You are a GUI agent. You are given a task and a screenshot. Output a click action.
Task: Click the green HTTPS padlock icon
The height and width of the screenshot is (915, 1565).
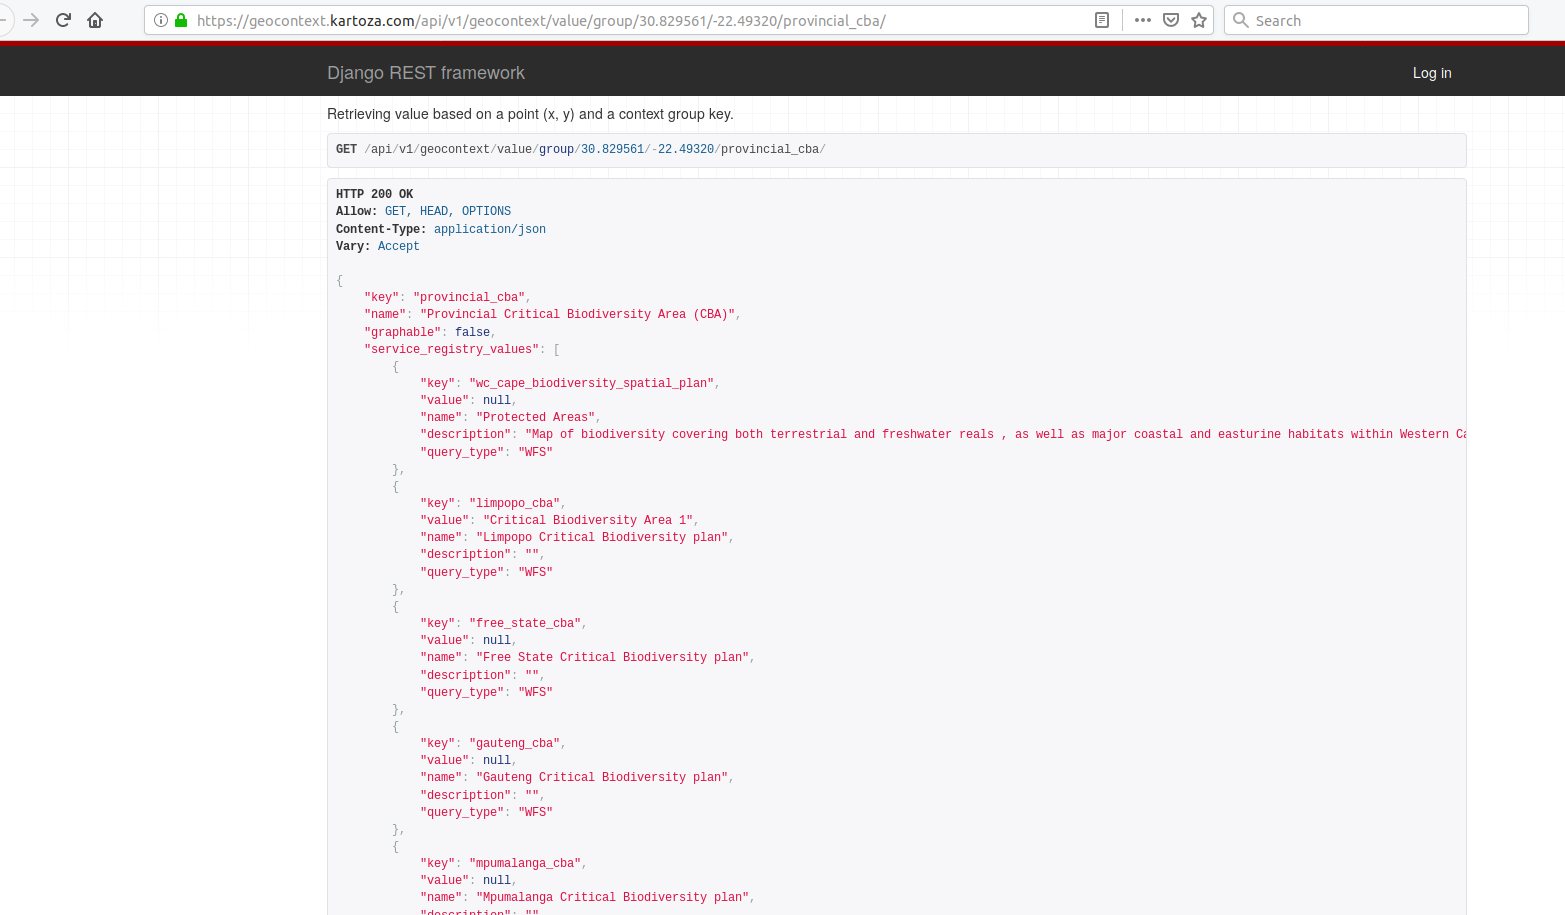(181, 20)
